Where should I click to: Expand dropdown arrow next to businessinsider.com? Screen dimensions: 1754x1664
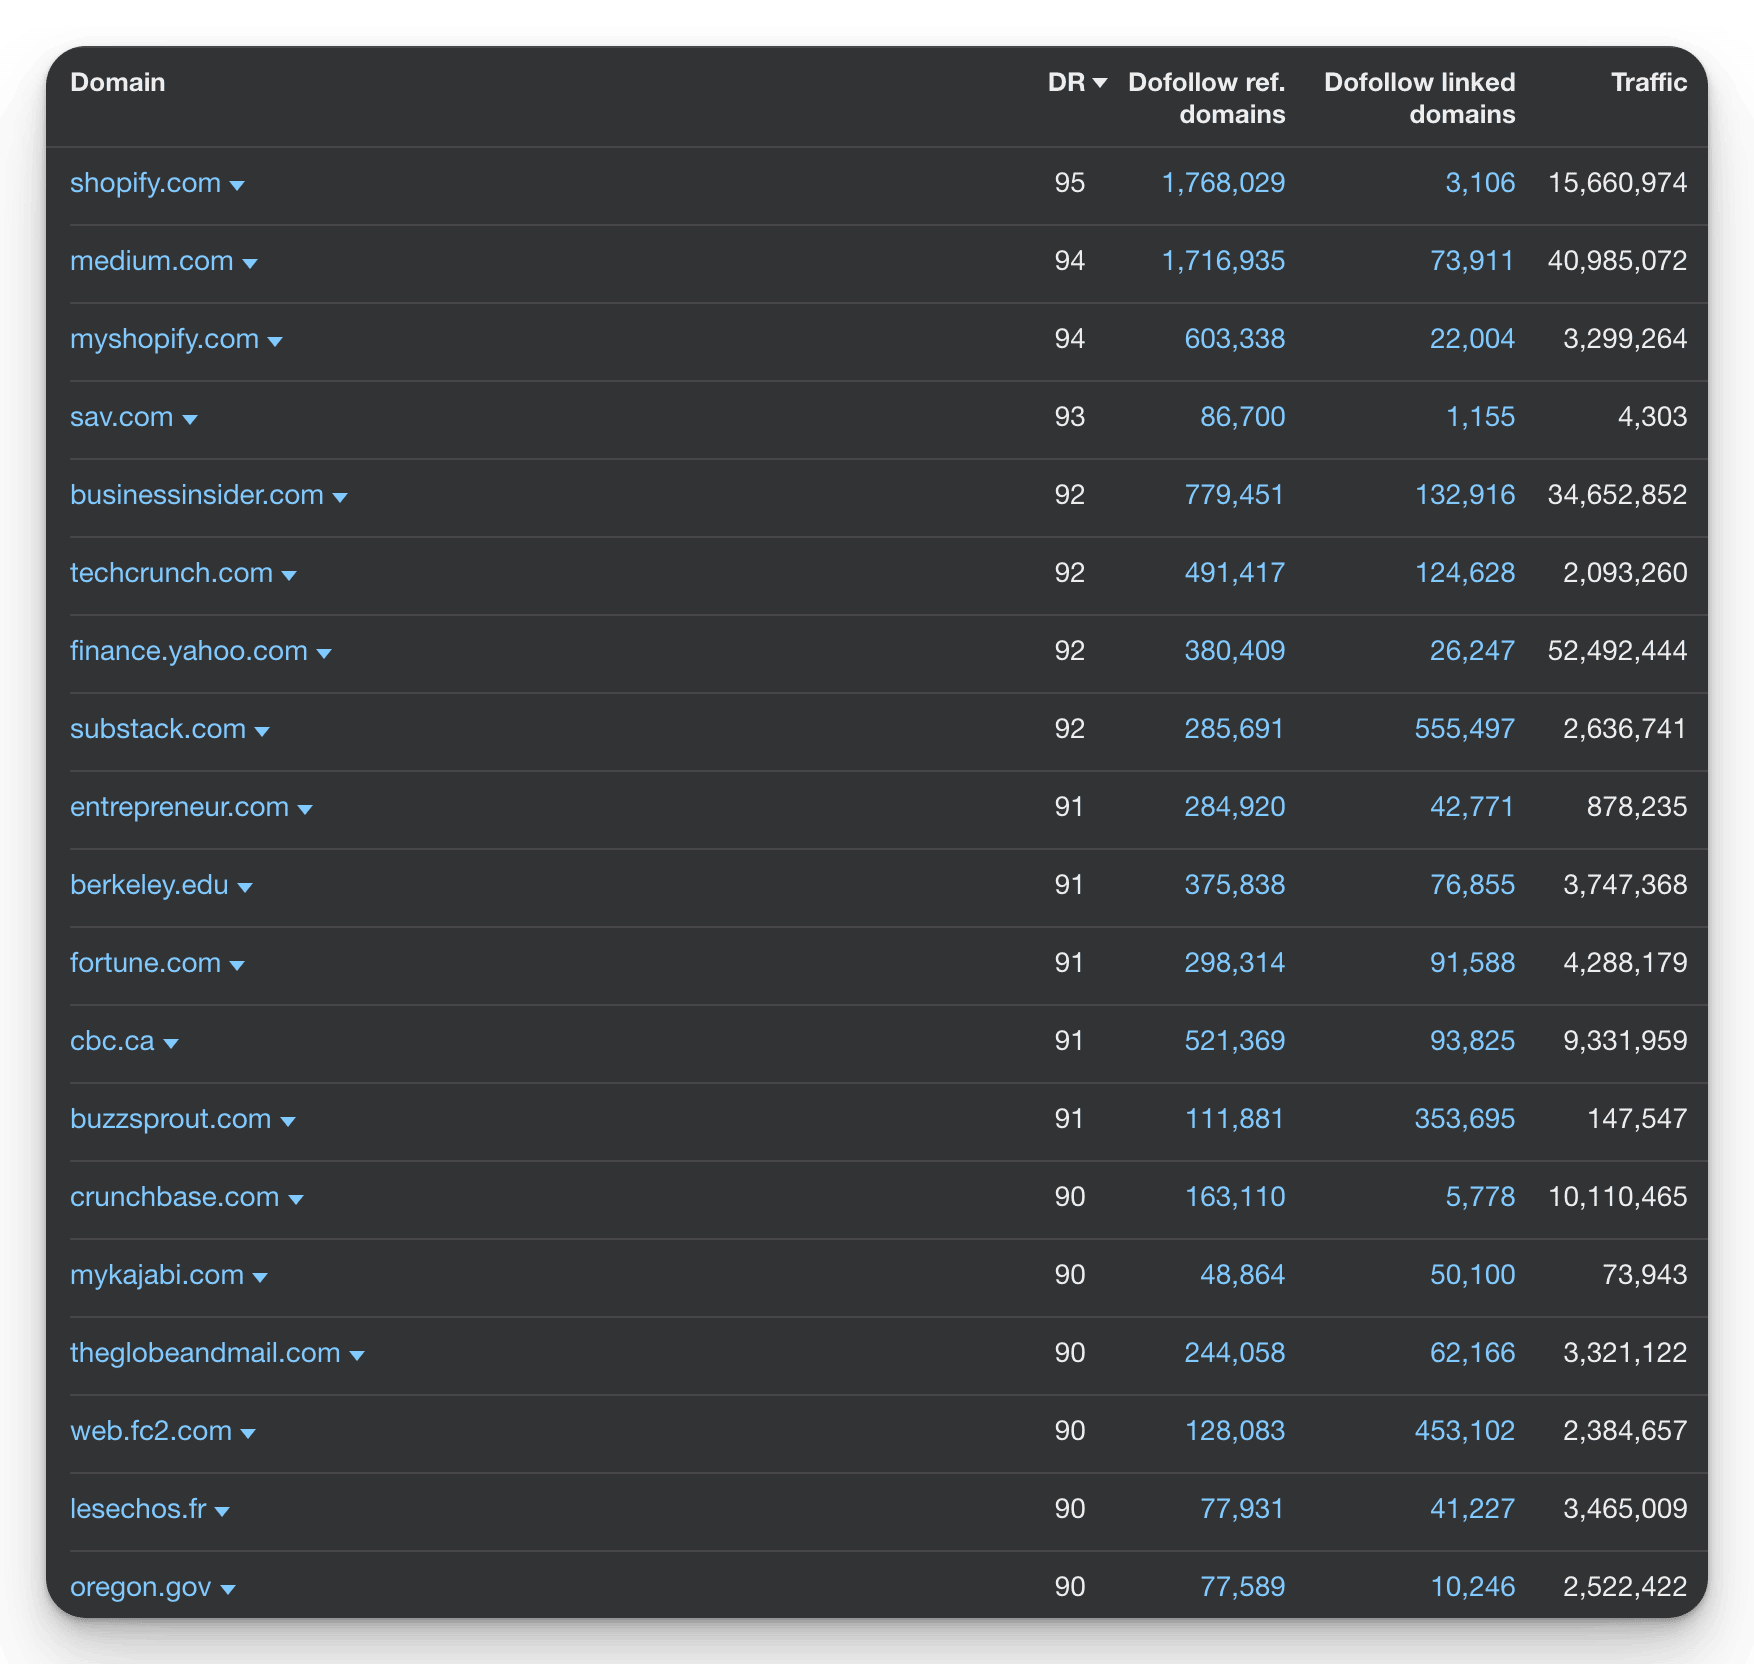340,498
